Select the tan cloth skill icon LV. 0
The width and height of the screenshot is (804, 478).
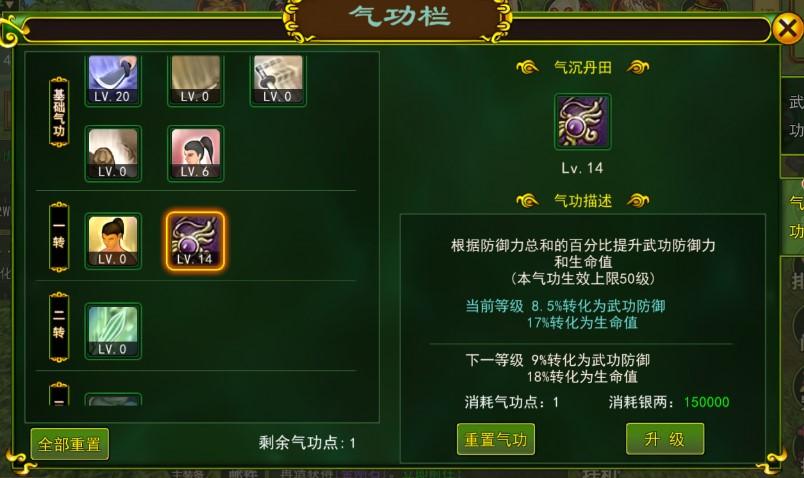(x=195, y=79)
